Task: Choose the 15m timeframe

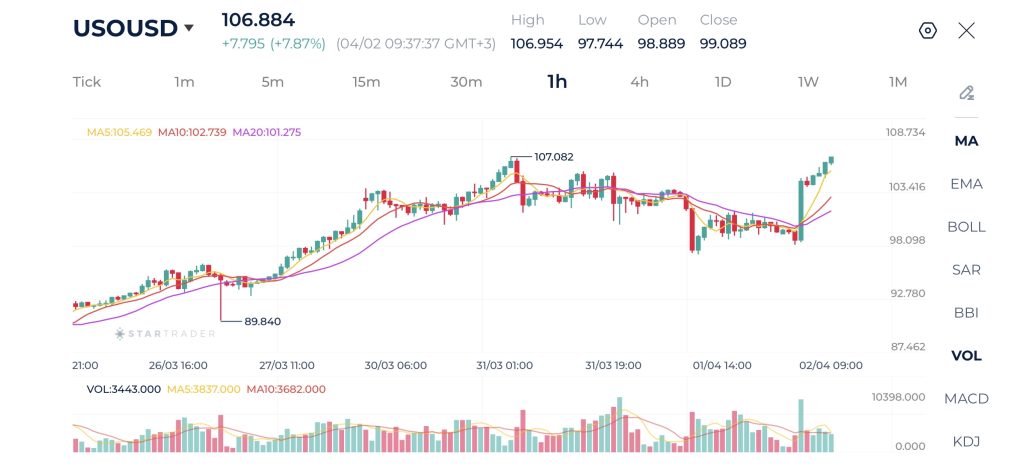Action: coord(366,82)
